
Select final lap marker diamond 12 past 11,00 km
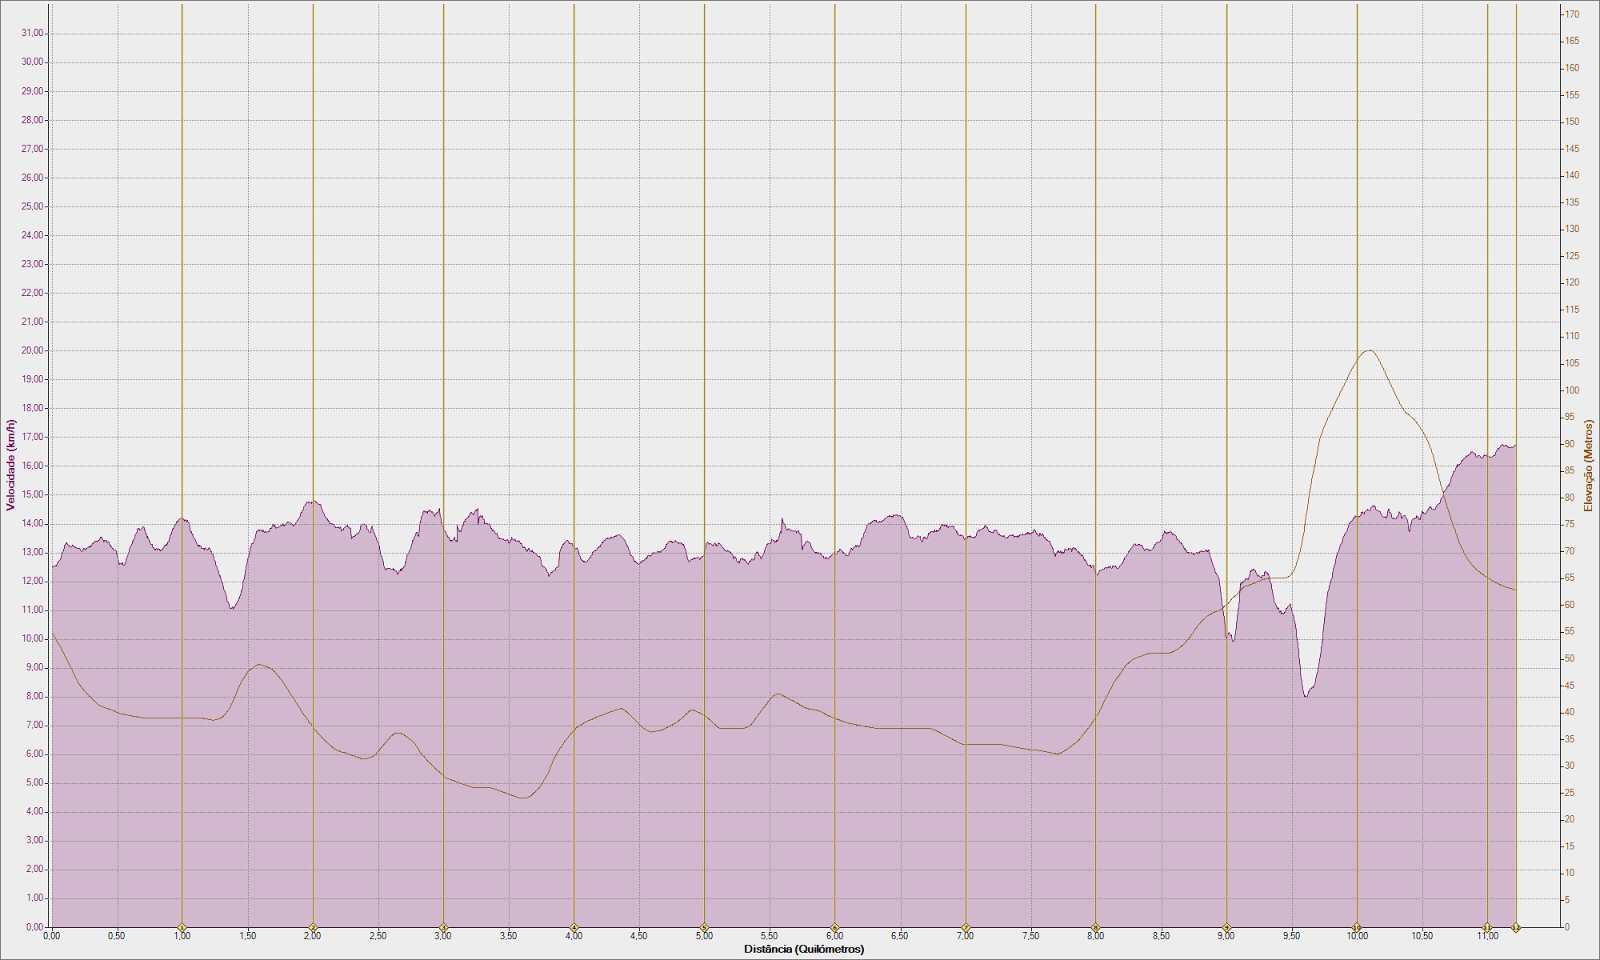(1517, 927)
